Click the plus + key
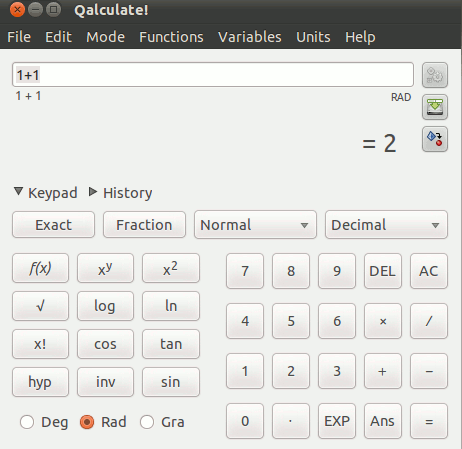Screen dimensions: 462x449 383,371
